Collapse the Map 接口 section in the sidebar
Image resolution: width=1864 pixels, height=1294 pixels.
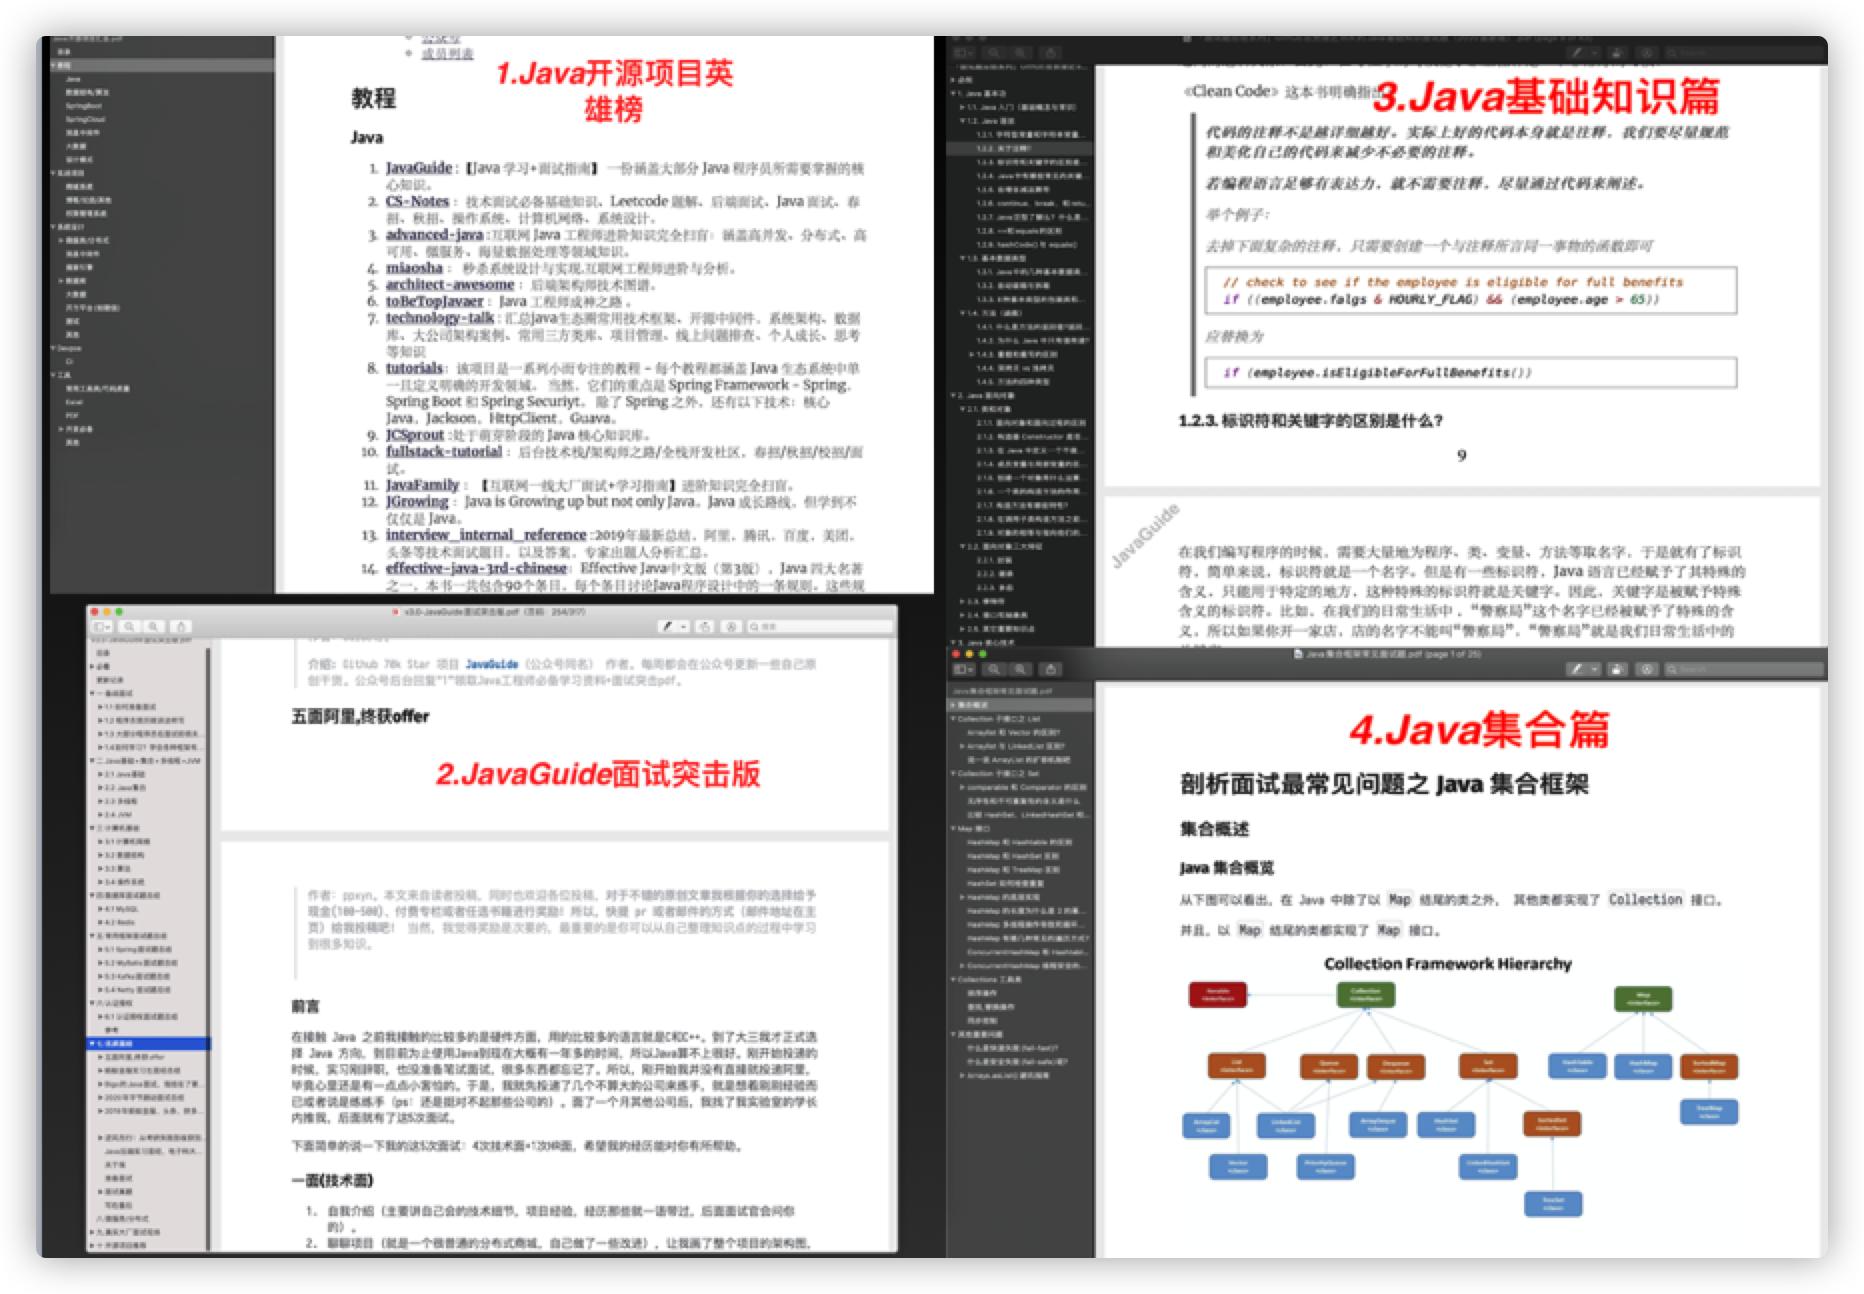953,828
